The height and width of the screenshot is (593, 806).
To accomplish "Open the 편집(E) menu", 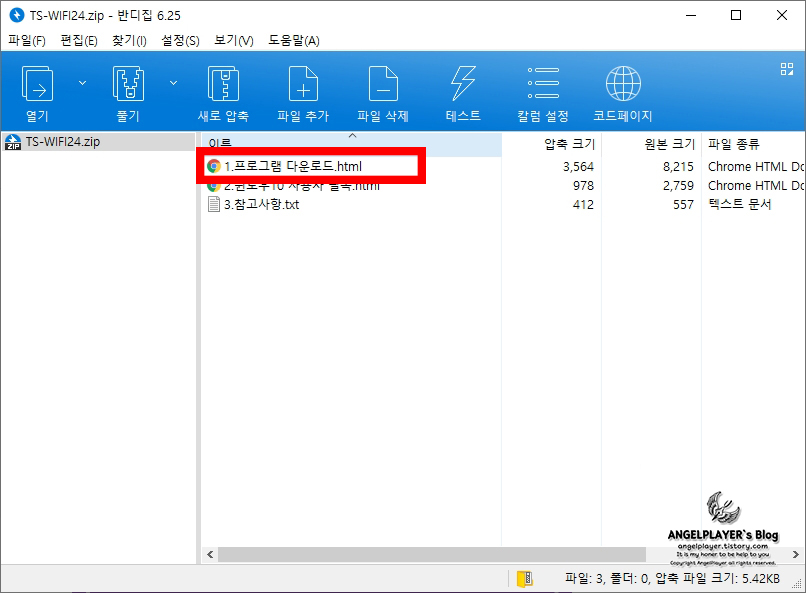I will click(79, 41).
